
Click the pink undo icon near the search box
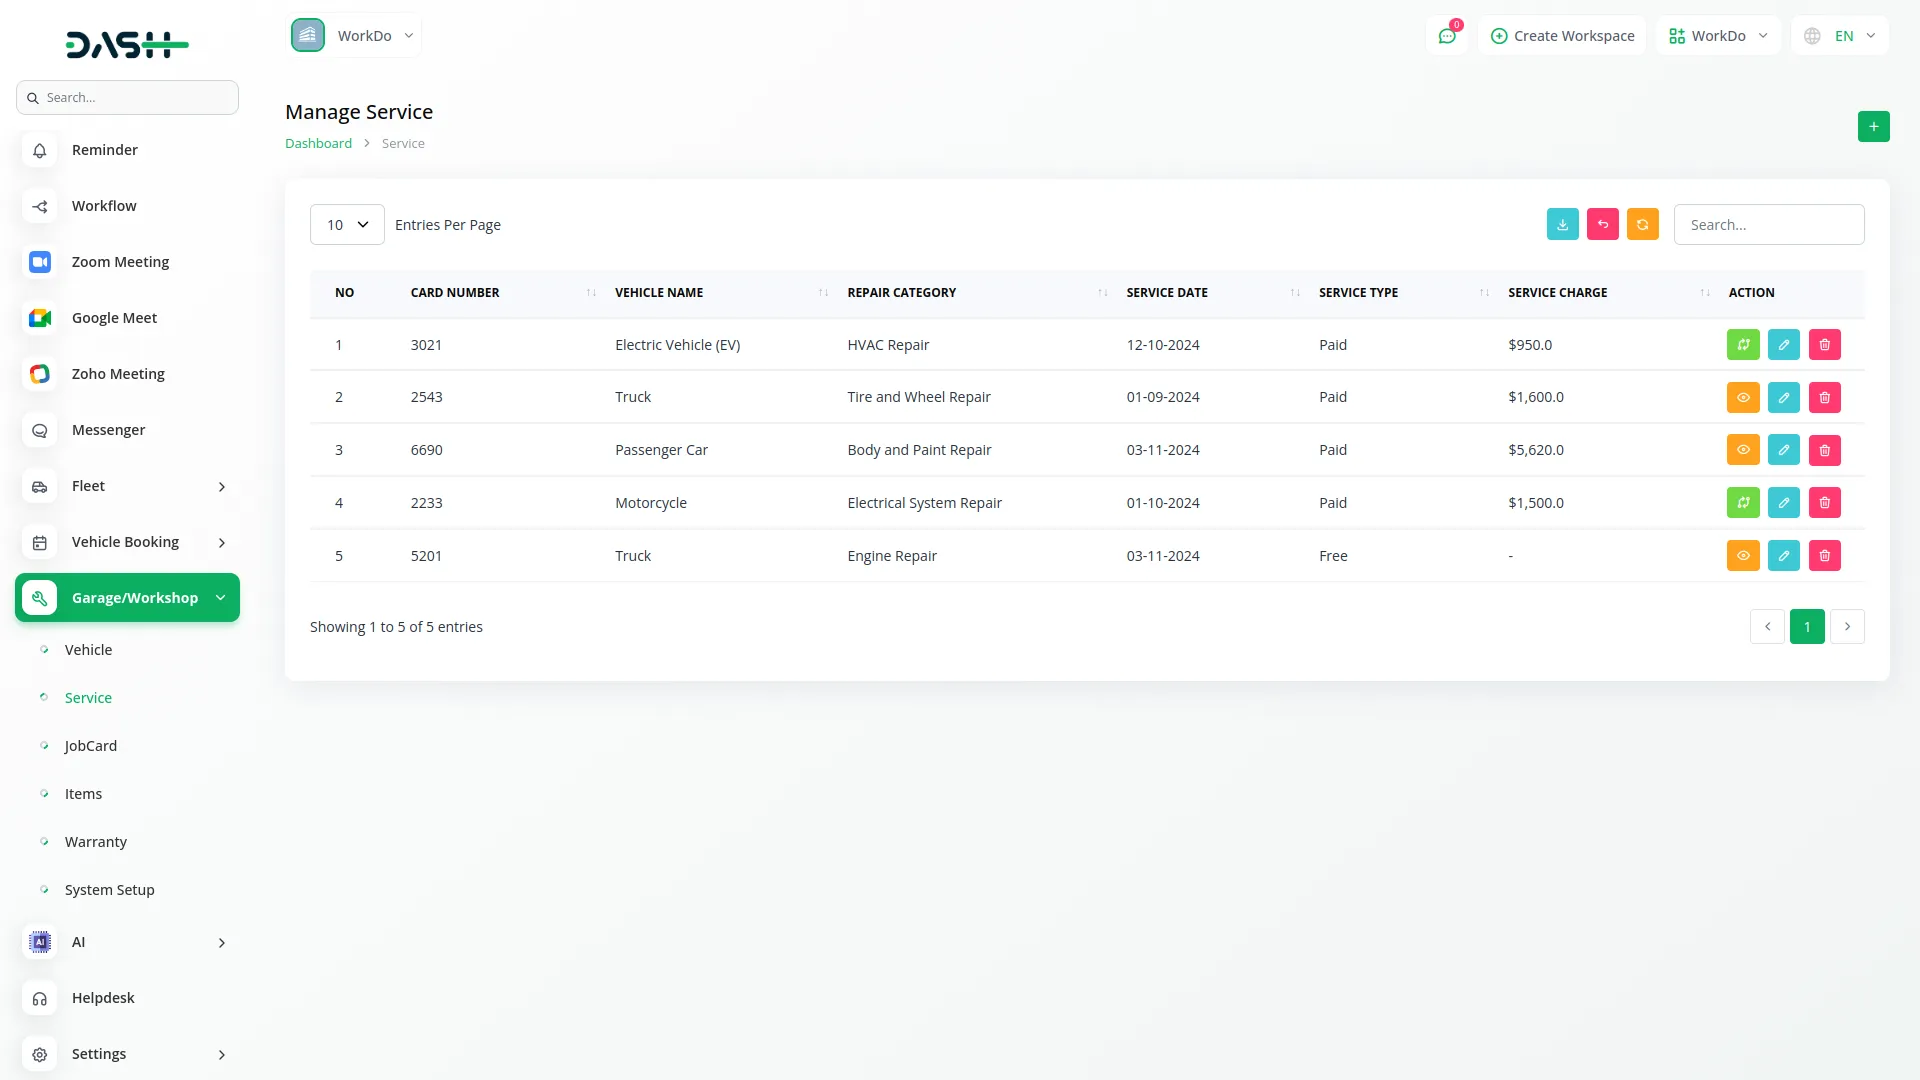[x=1602, y=224]
